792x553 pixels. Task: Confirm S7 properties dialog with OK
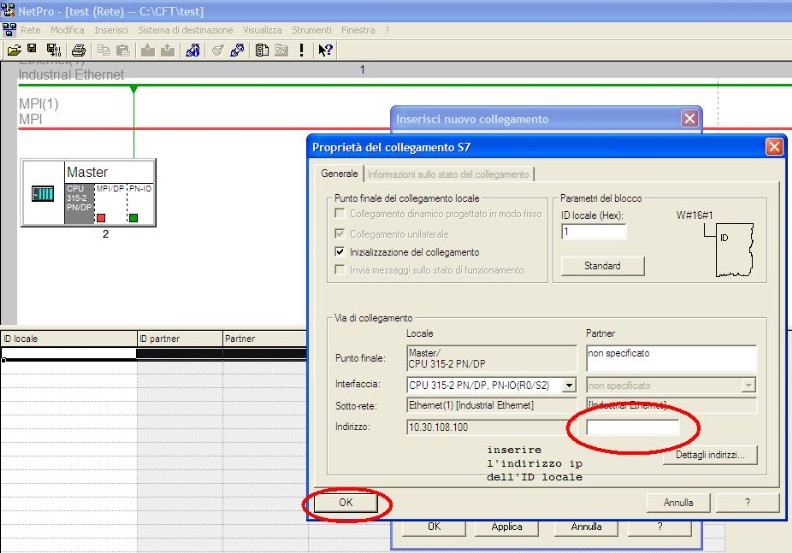pos(345,502)
